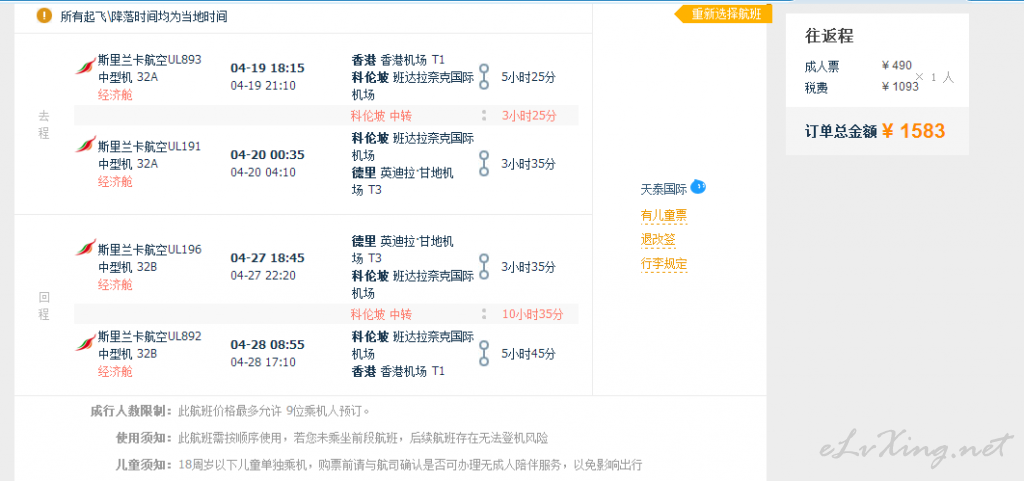Click the SriLankan Airlines logo for UL191
The height and width of the screenshot is (481, 1024).
[86, 145]
